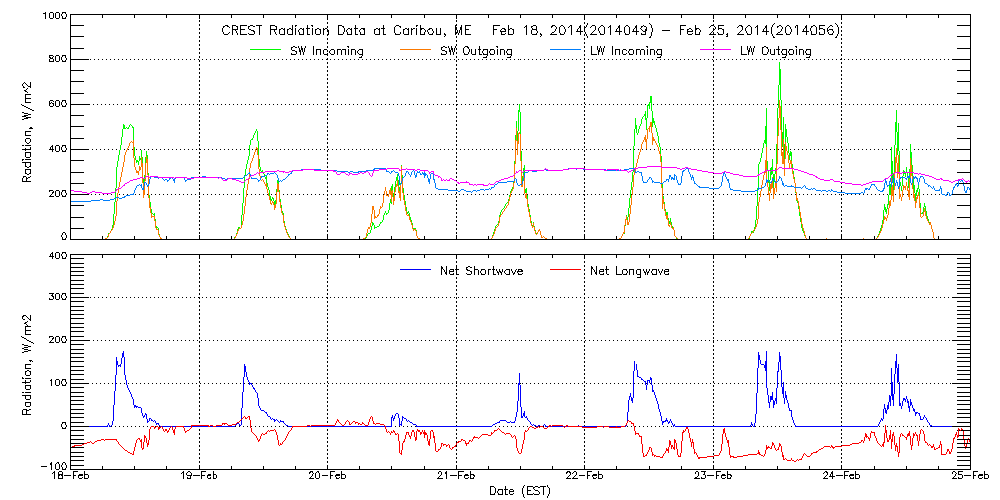
Task: Click the SW Incoming legend label
Action: [x=327, y=51]
